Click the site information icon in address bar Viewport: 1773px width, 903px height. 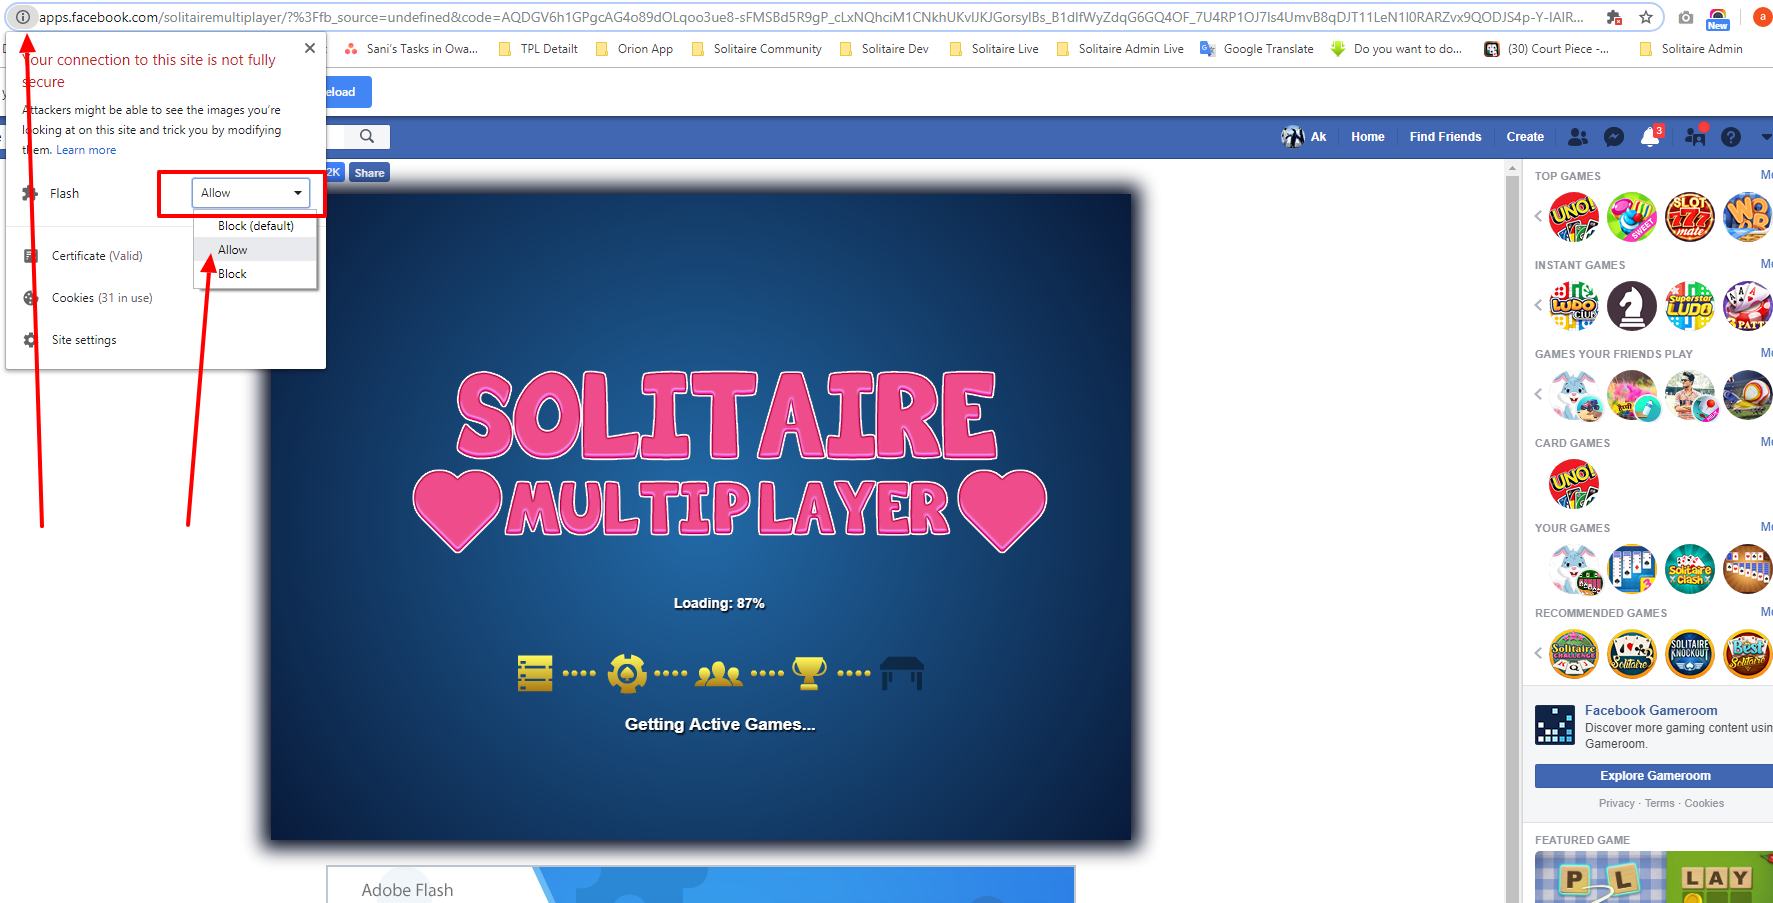pos(23,17)
